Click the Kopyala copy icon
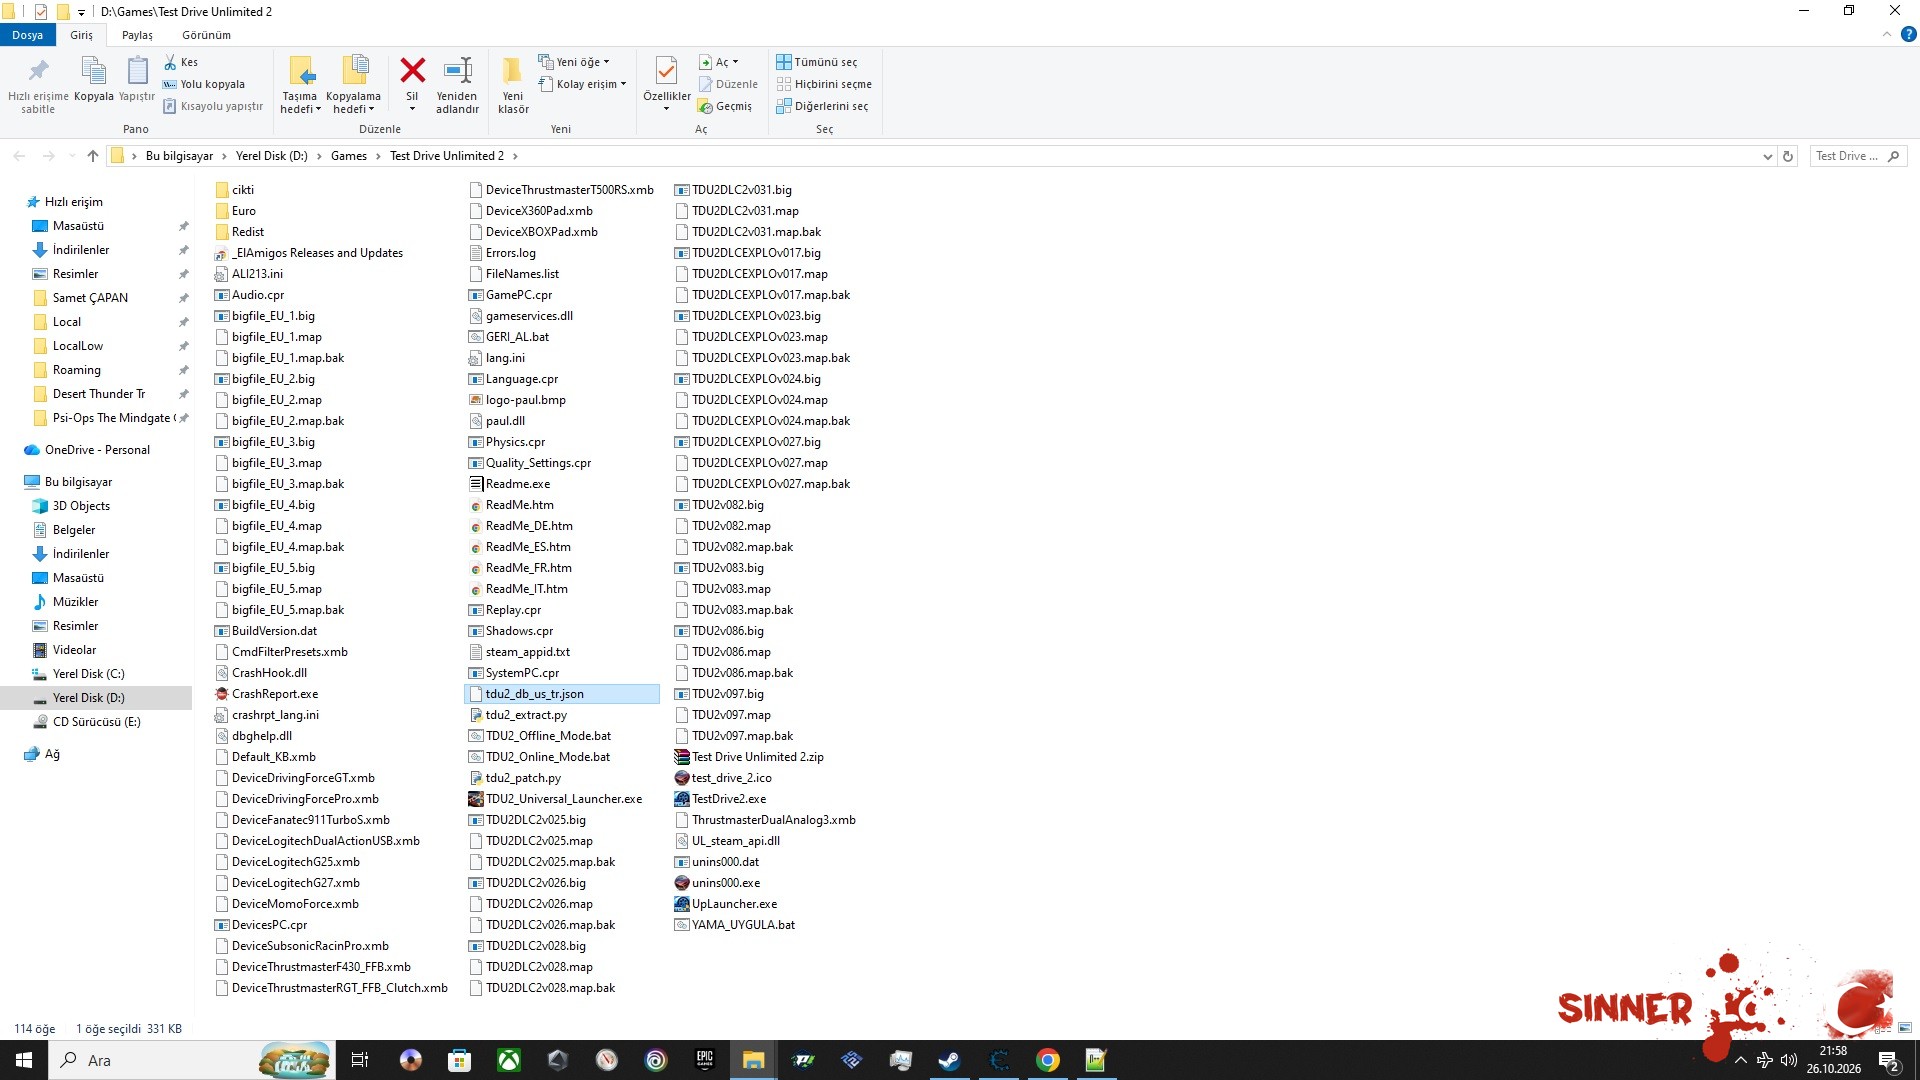Screen dimensions: 1920x1080 tap(93, 71)
